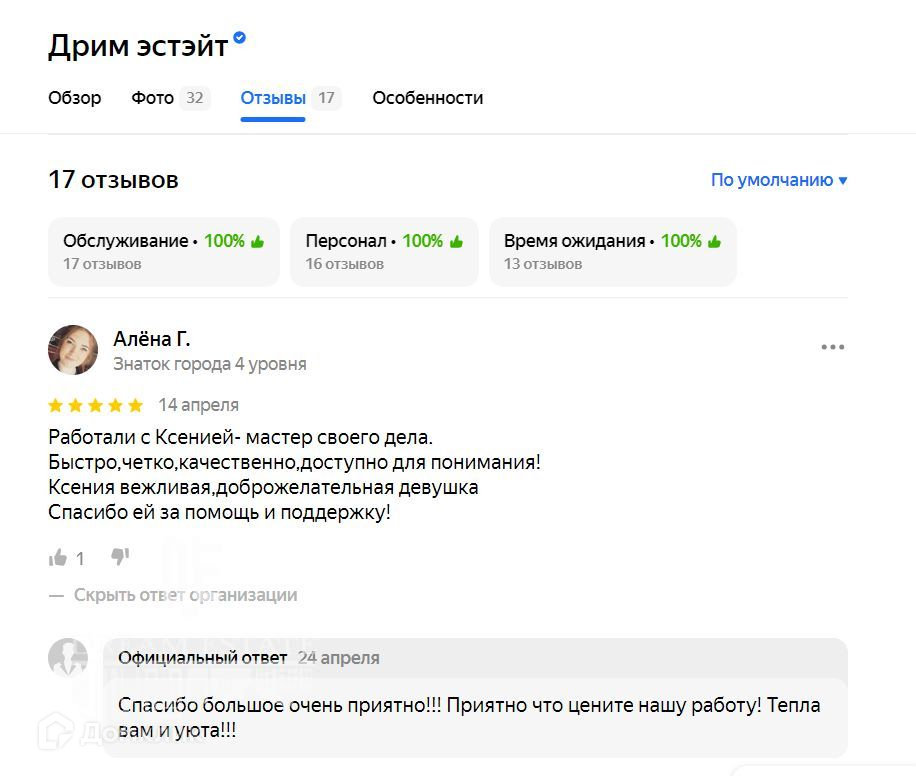This screenshot has height=776, width=916.
Task: Hide the organization reply via Скрыть ответ организации
Action: point(185,595)
